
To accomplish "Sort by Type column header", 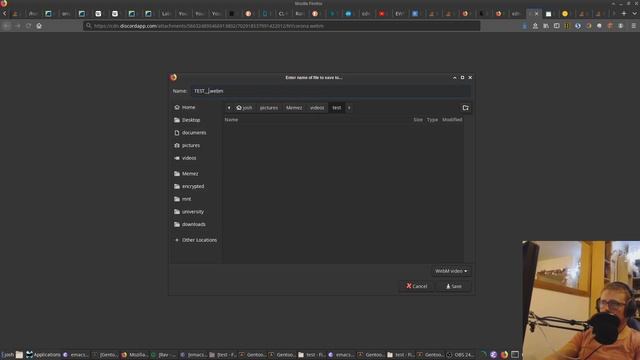I will tap(432, 120).
